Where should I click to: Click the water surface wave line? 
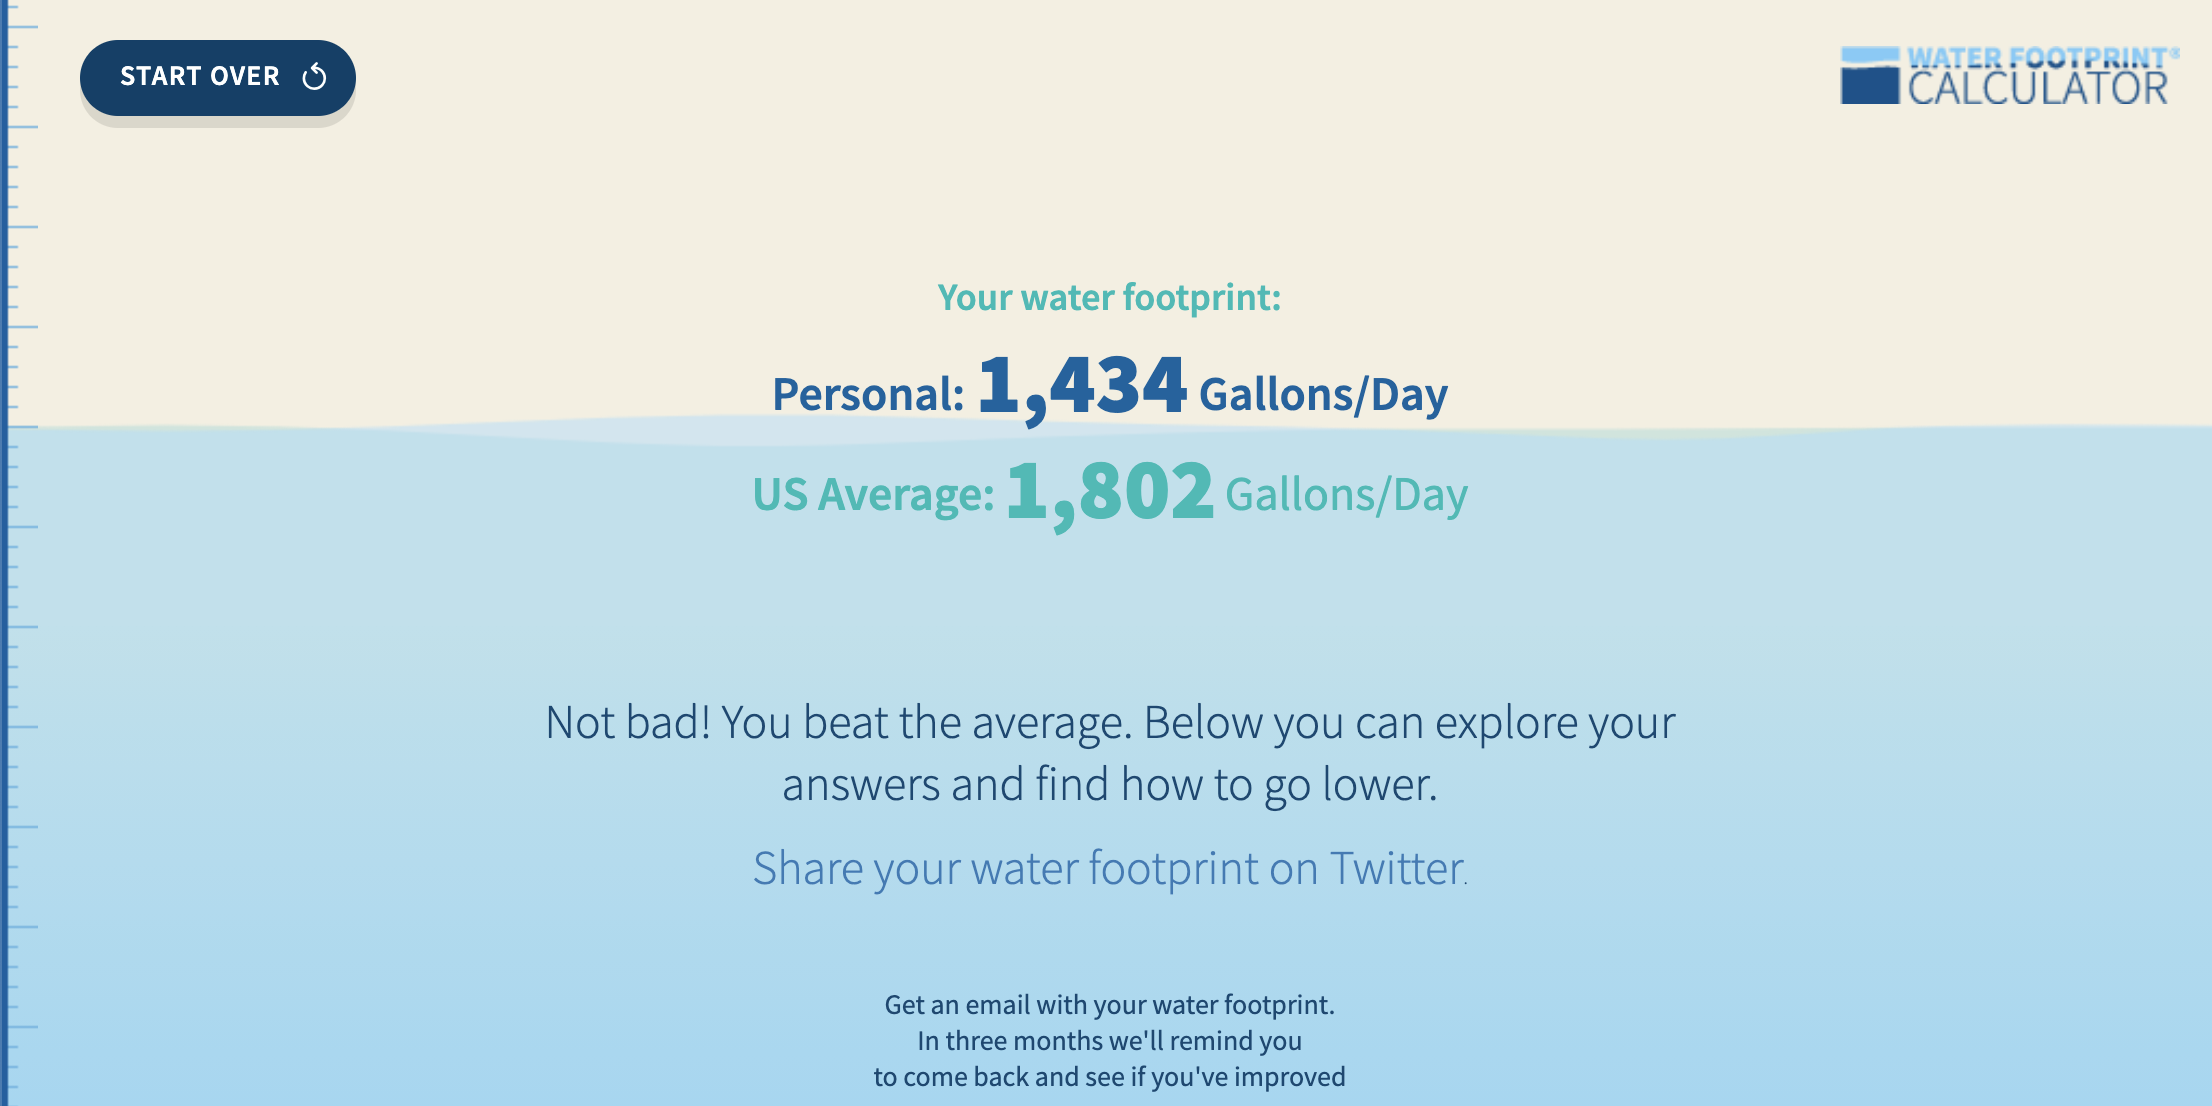click(1106, 430)
